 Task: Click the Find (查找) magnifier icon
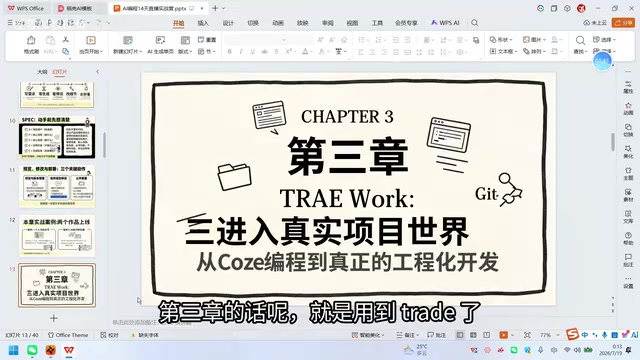click(580, 40)
